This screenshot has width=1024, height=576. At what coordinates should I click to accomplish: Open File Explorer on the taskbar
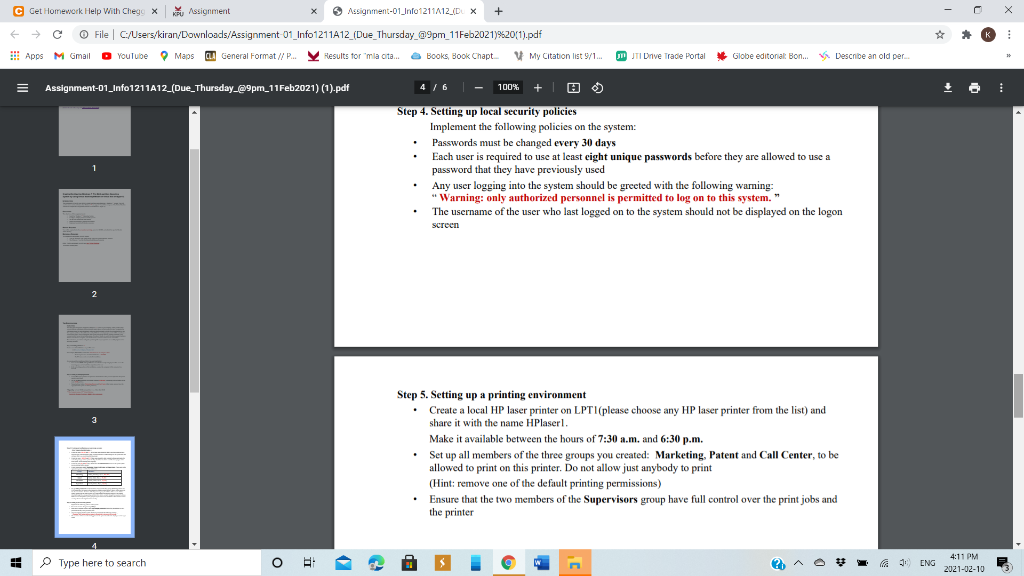coord(575,563)
